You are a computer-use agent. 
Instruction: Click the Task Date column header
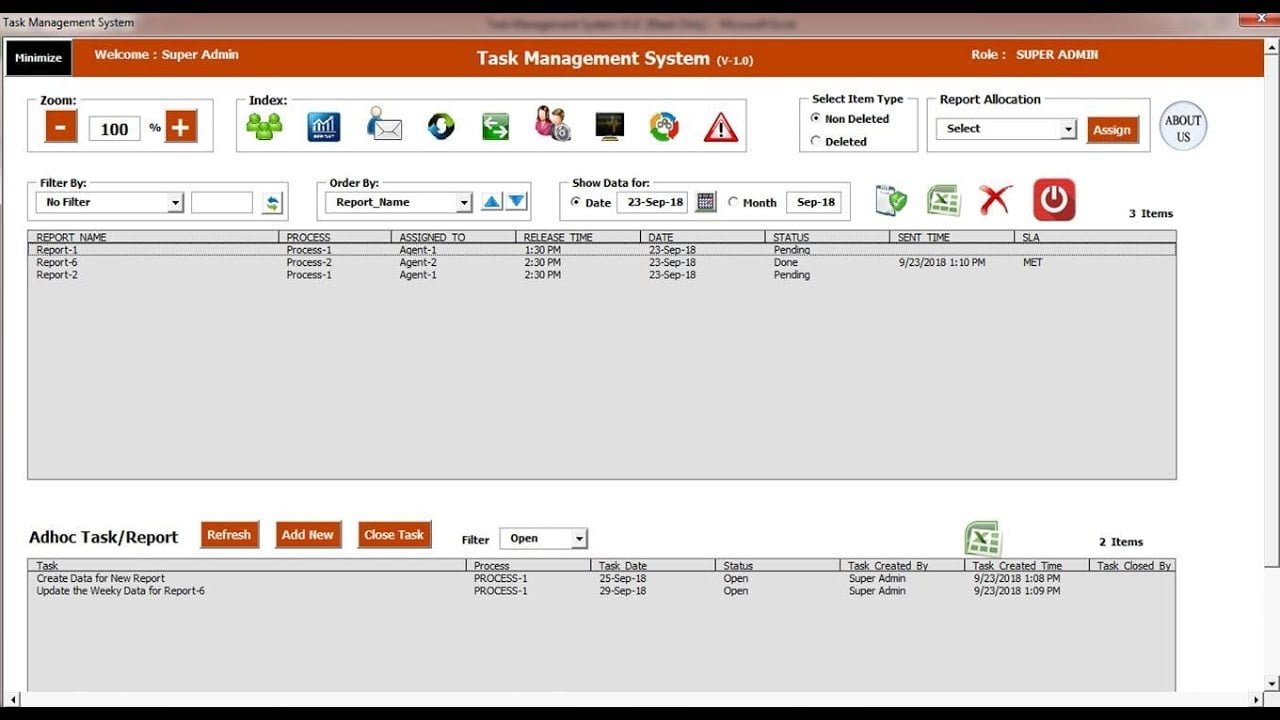(622, 566)
